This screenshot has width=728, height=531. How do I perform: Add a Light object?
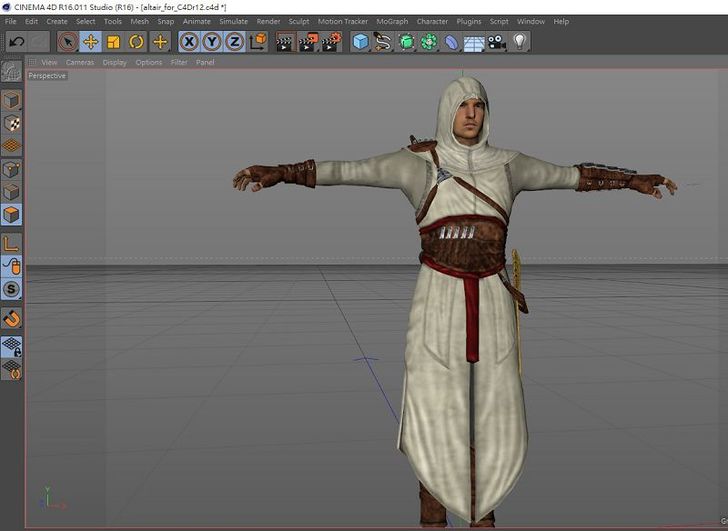tap(520, 42)
